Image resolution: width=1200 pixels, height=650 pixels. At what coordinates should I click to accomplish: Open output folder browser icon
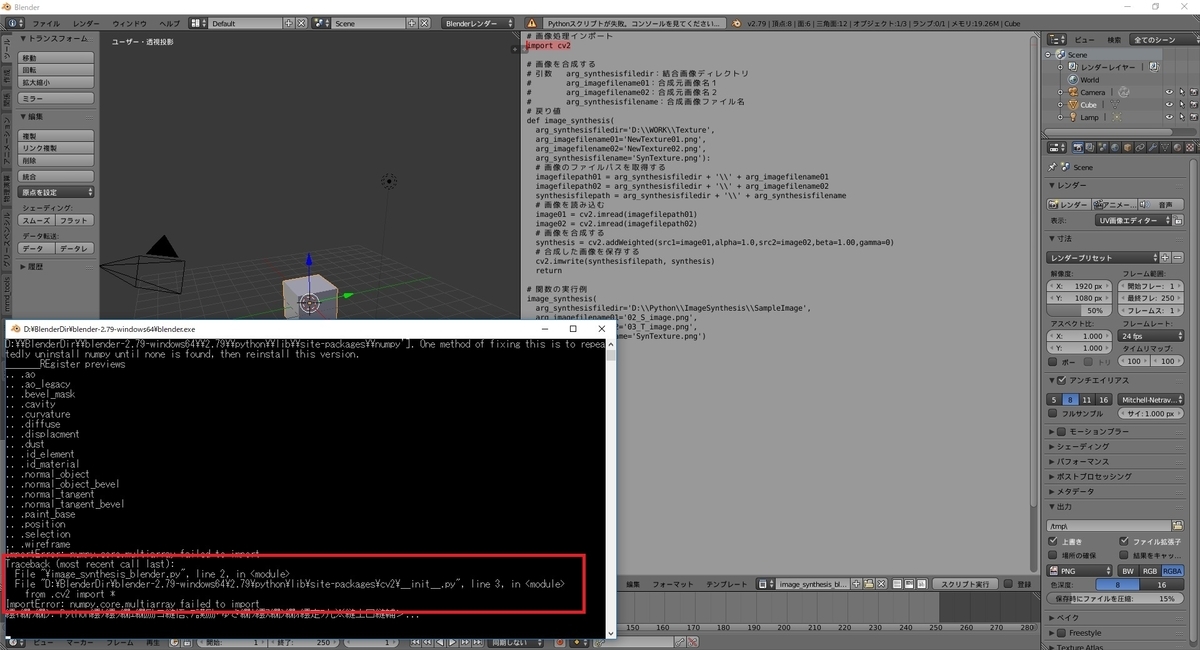(1179, 525)
